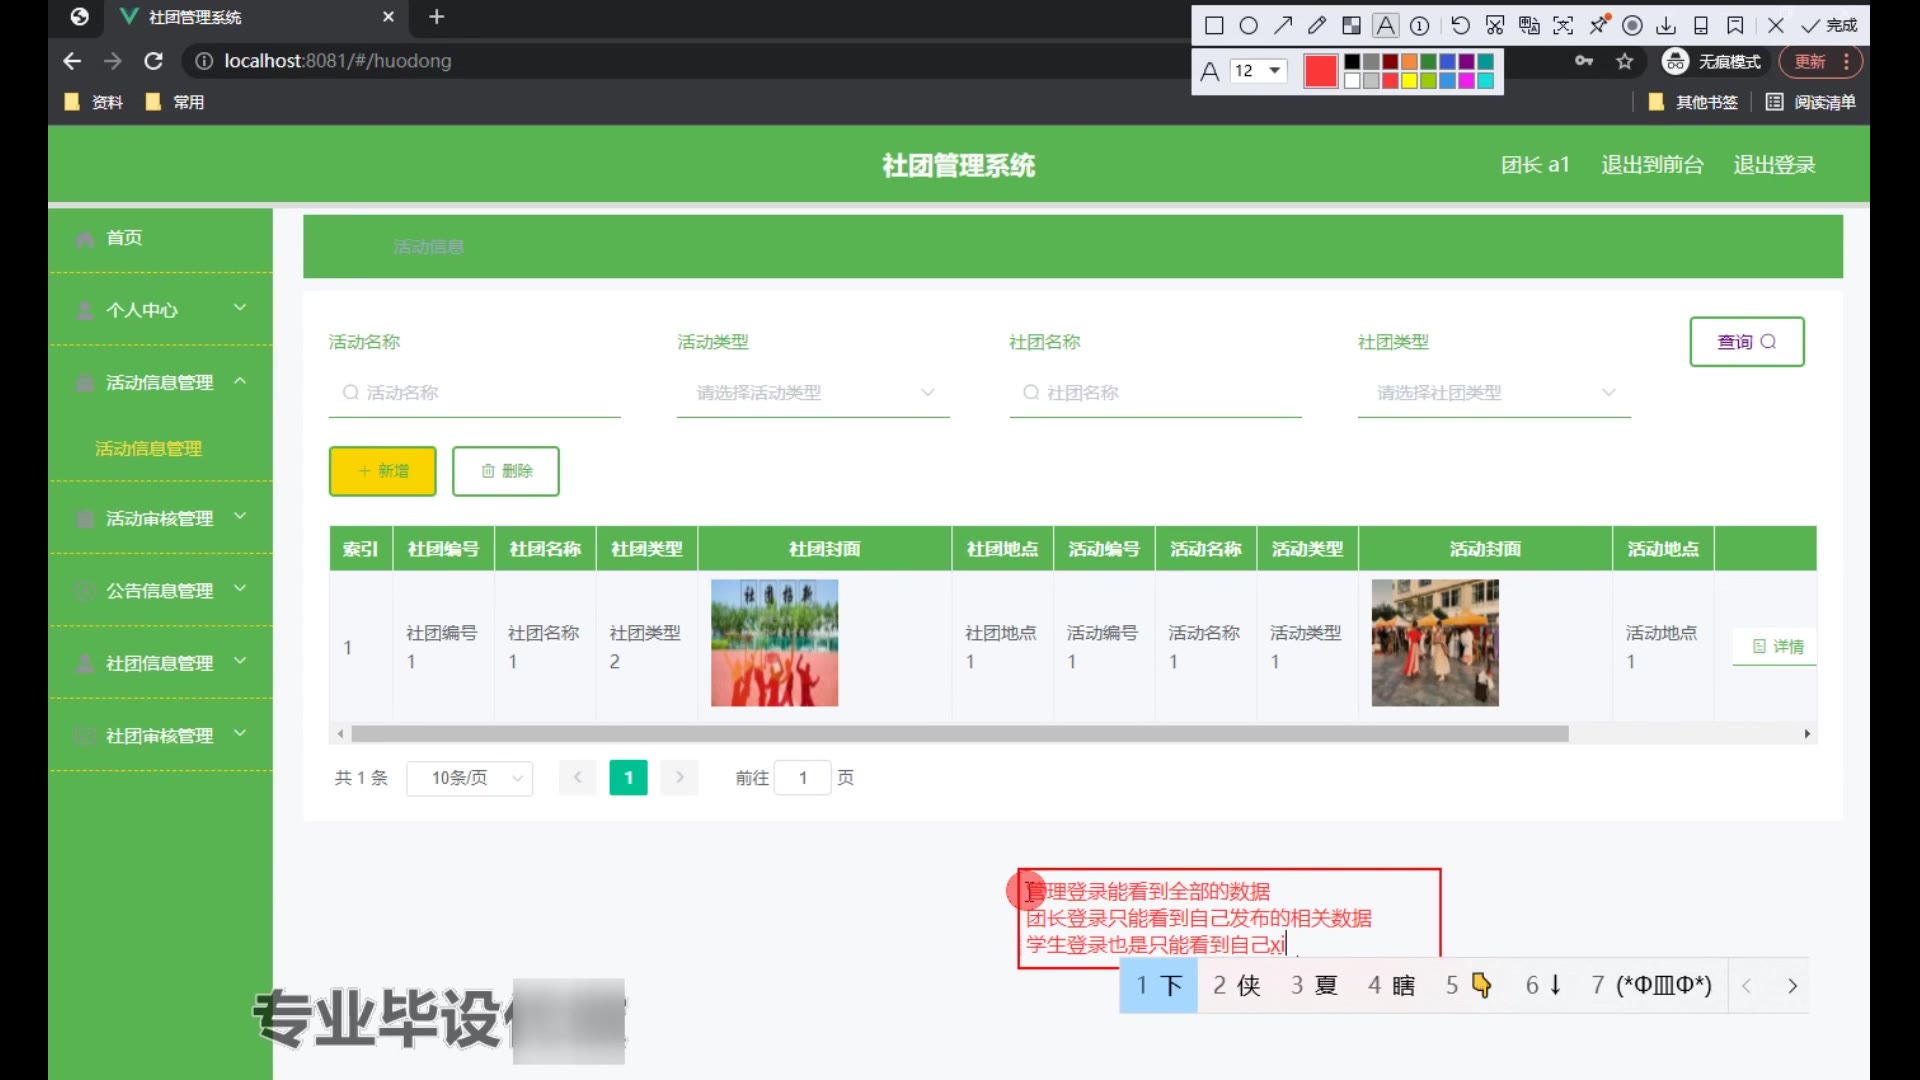Go to 首页 in sidebar
The height and width of the screenshot is (1080, 1920).
[124, 238]
